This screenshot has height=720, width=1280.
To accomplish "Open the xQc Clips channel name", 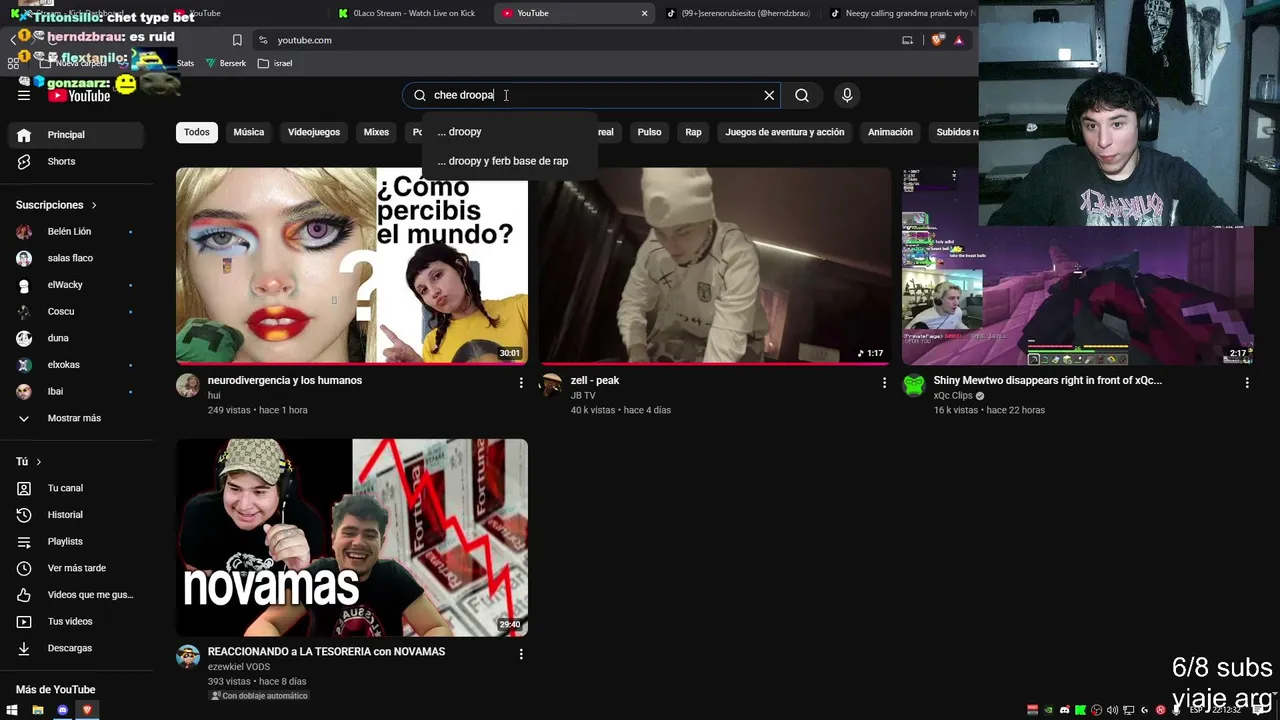I will (953, 396).
